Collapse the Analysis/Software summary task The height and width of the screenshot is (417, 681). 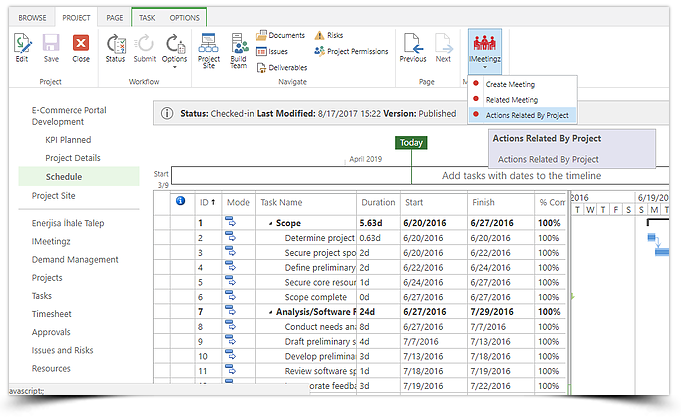coord(271,312)
